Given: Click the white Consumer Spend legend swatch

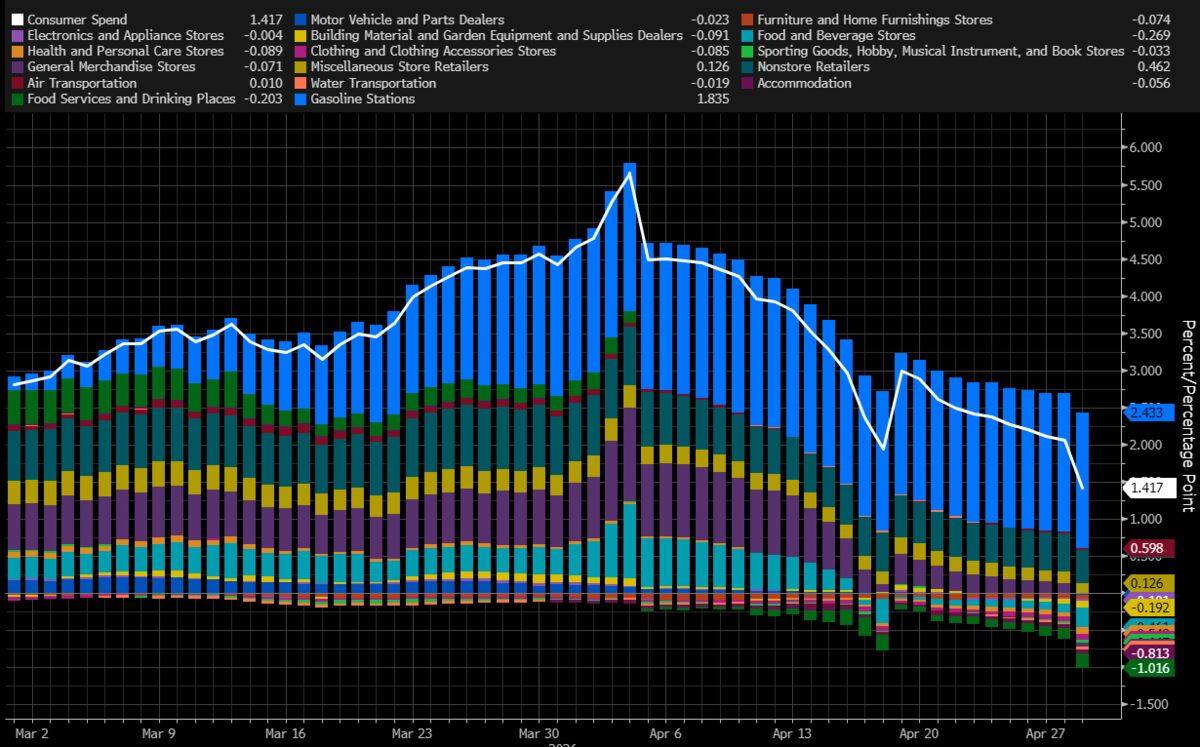Looking at the screenshot, I should click(17, 20).
